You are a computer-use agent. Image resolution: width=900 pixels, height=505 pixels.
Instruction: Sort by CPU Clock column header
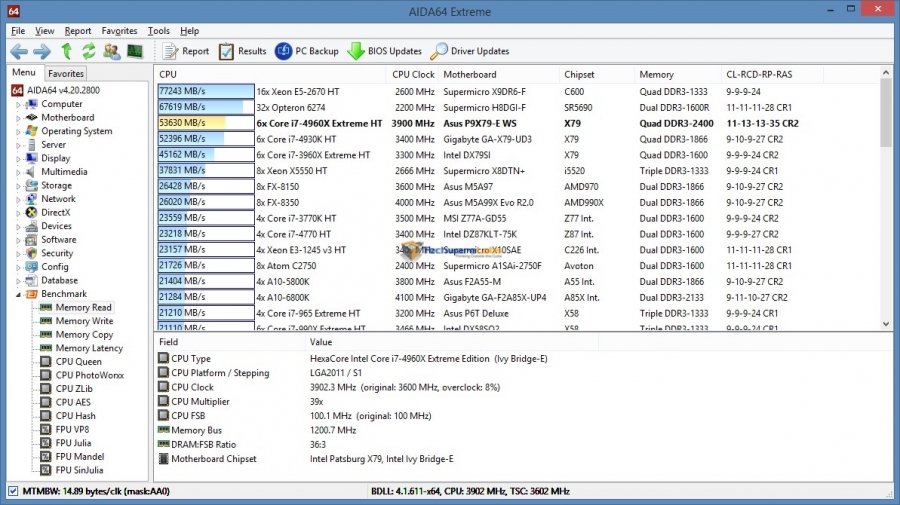pyautogui.click(x=413, y=75)
